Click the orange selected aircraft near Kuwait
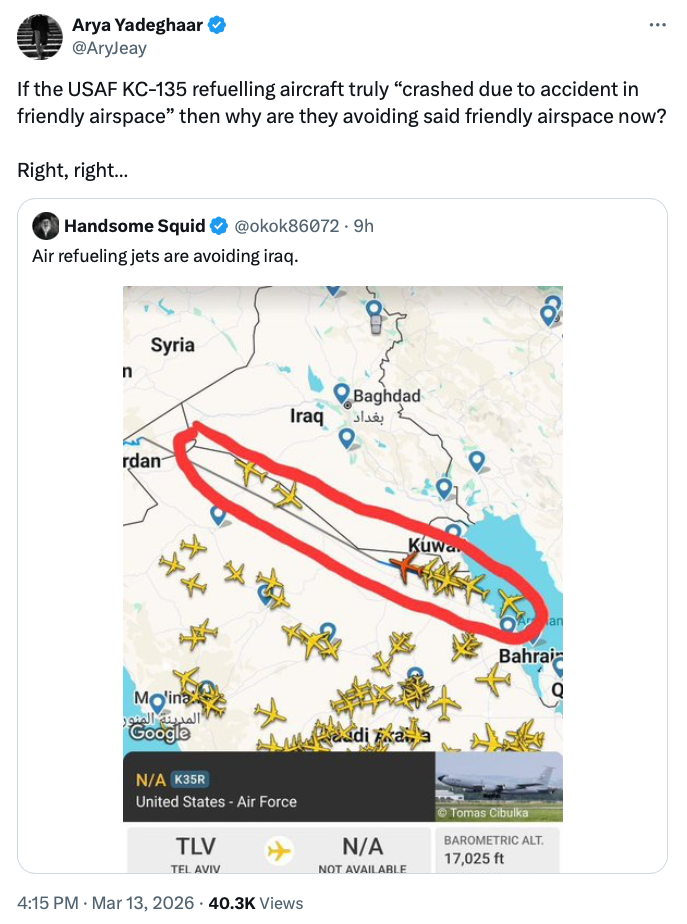Screen dimensions: 687x924 (406, 567)
